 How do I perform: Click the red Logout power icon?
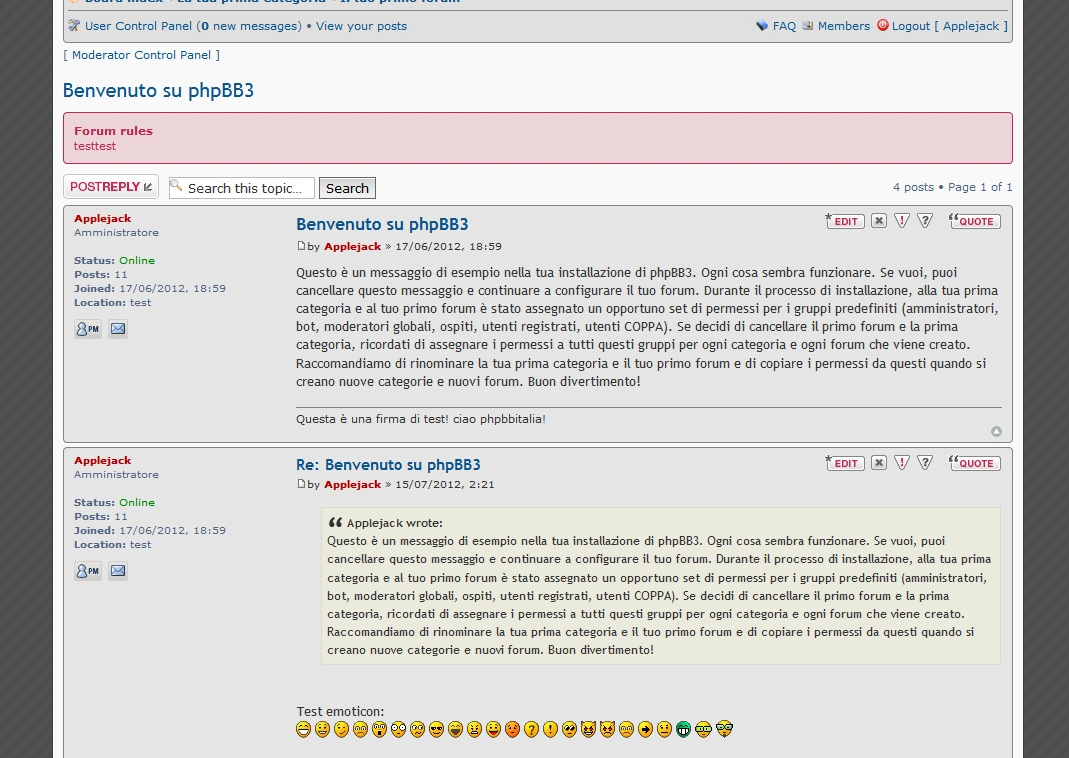(x=882, y=25)
